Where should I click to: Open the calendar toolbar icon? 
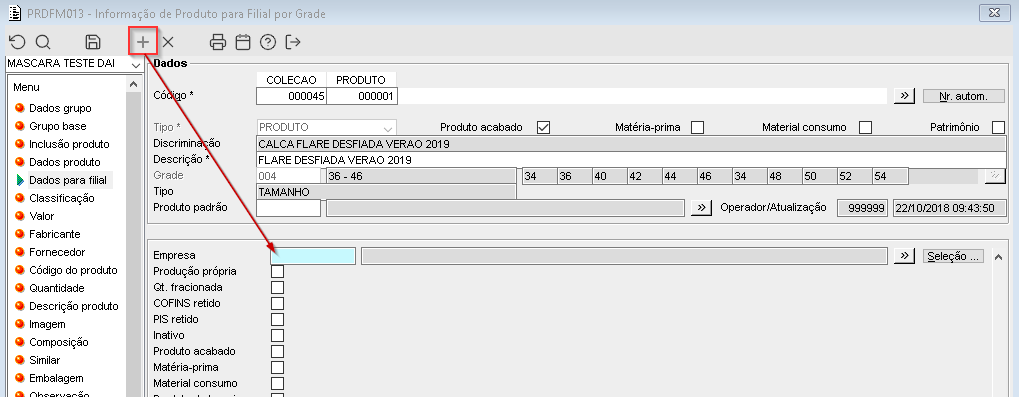(x=242, y=42)
